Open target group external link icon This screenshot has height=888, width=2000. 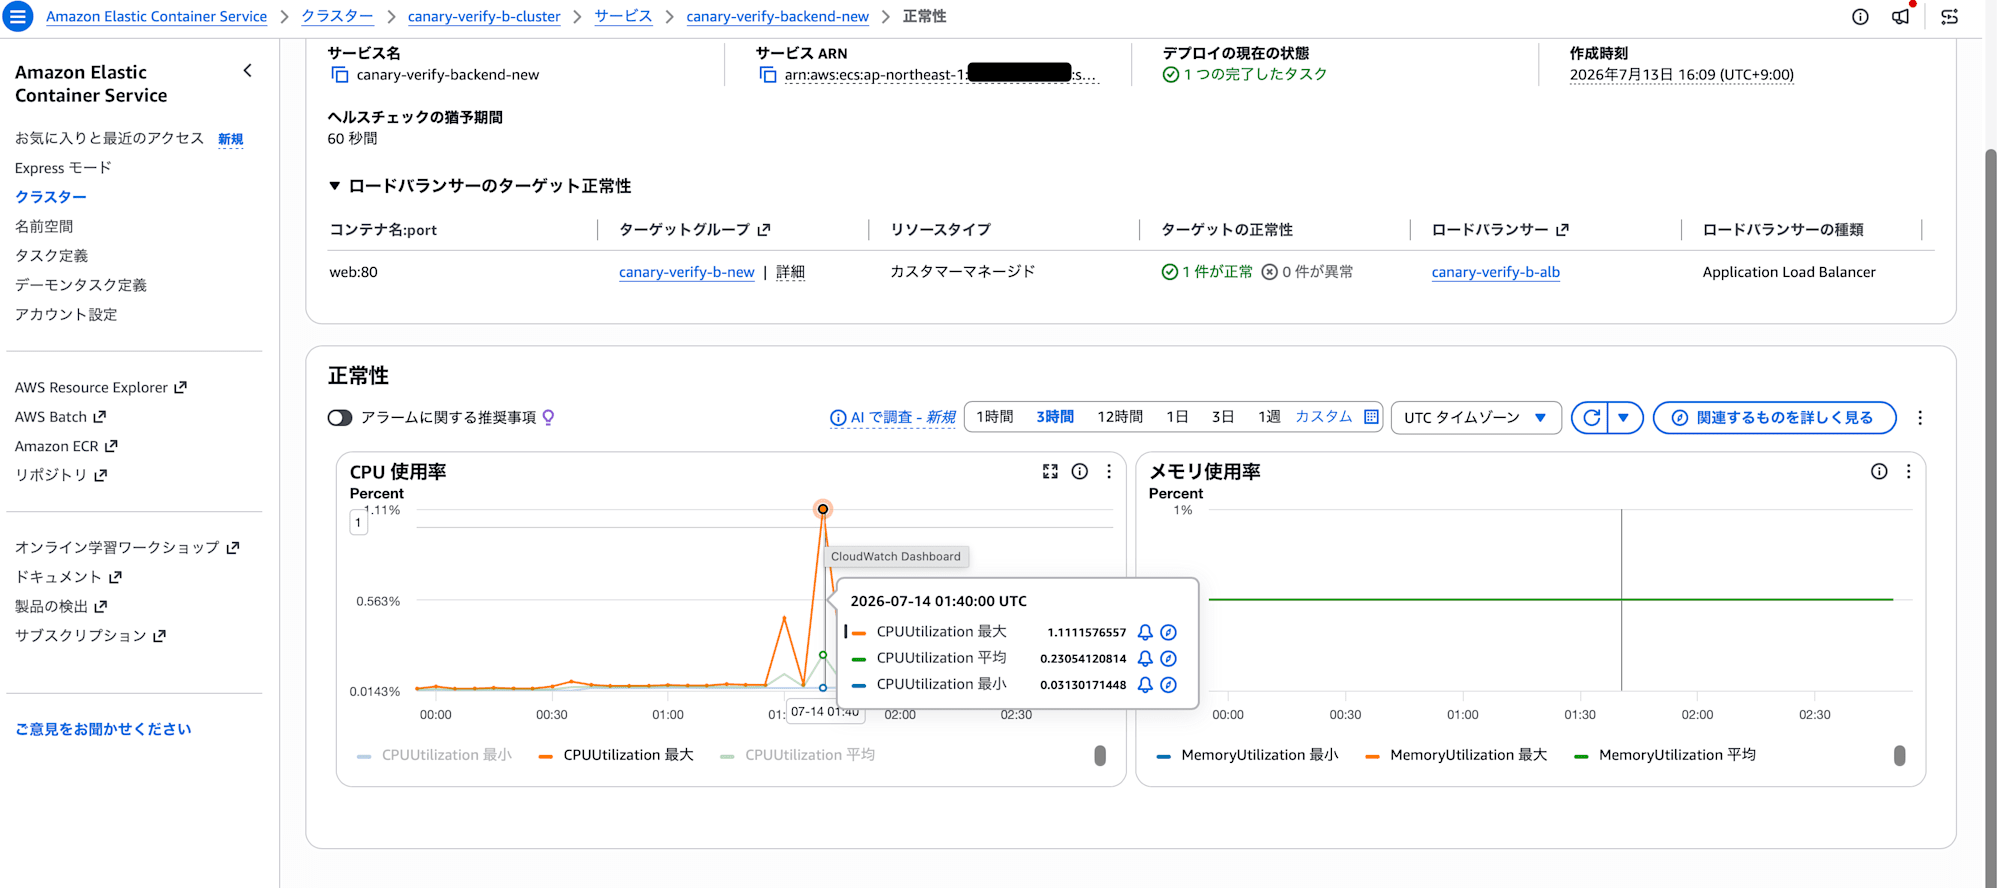click(x=764, y=230)
